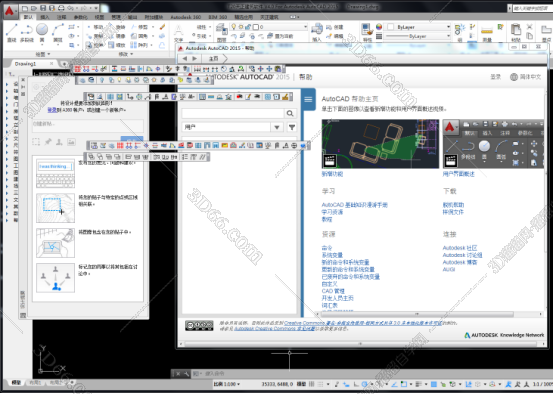Select the 旋转 (Rotate) tool
553x394 pixels.
click(117, 27)
